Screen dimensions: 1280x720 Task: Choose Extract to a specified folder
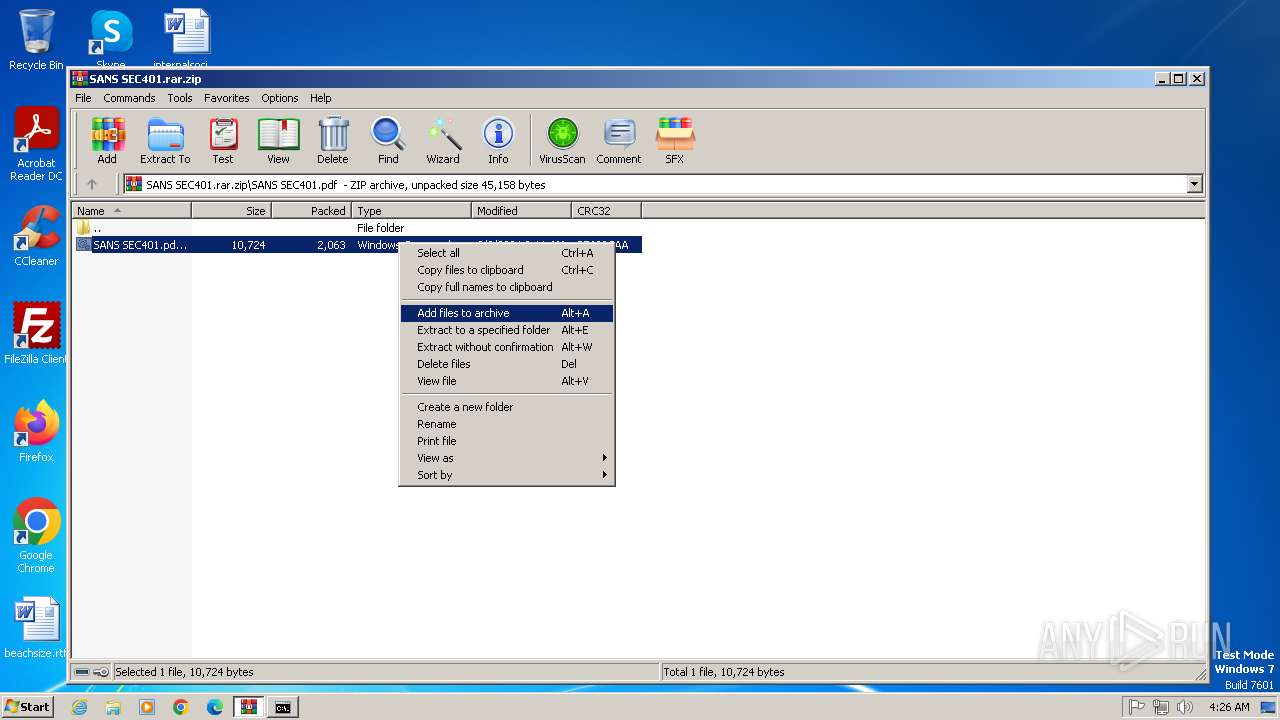click(507, 330)
